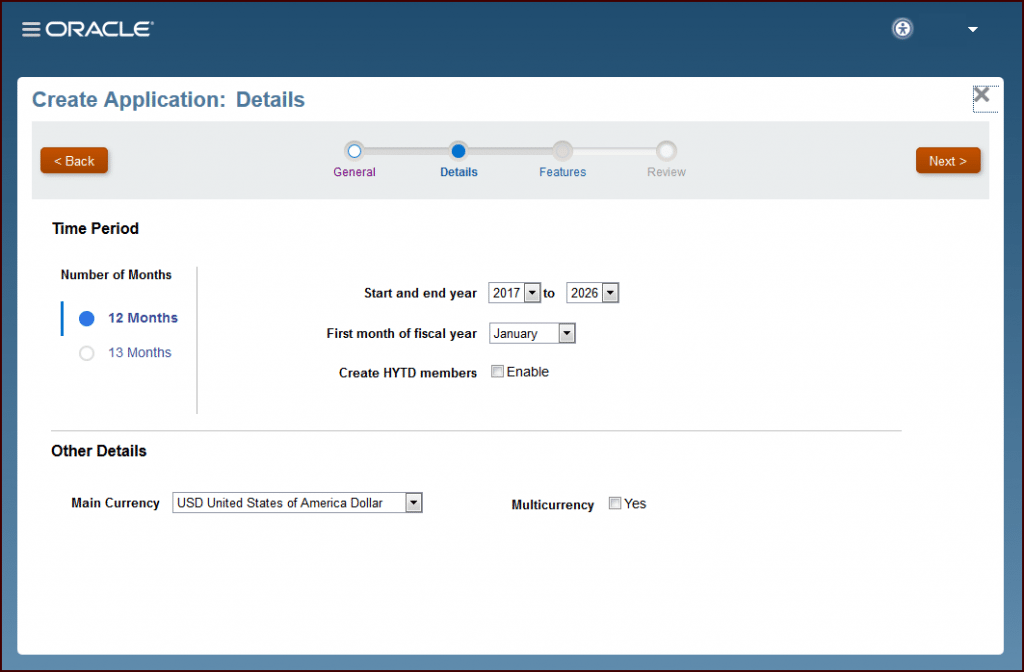Click the Details step circle

[458, 152]
